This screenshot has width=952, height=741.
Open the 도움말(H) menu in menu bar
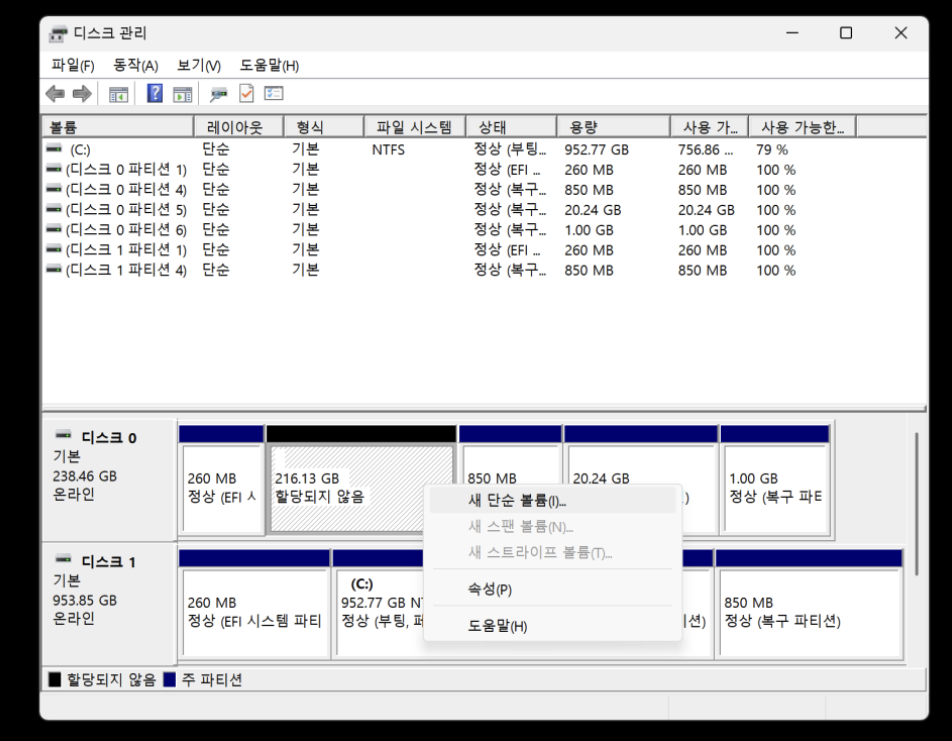269,65
